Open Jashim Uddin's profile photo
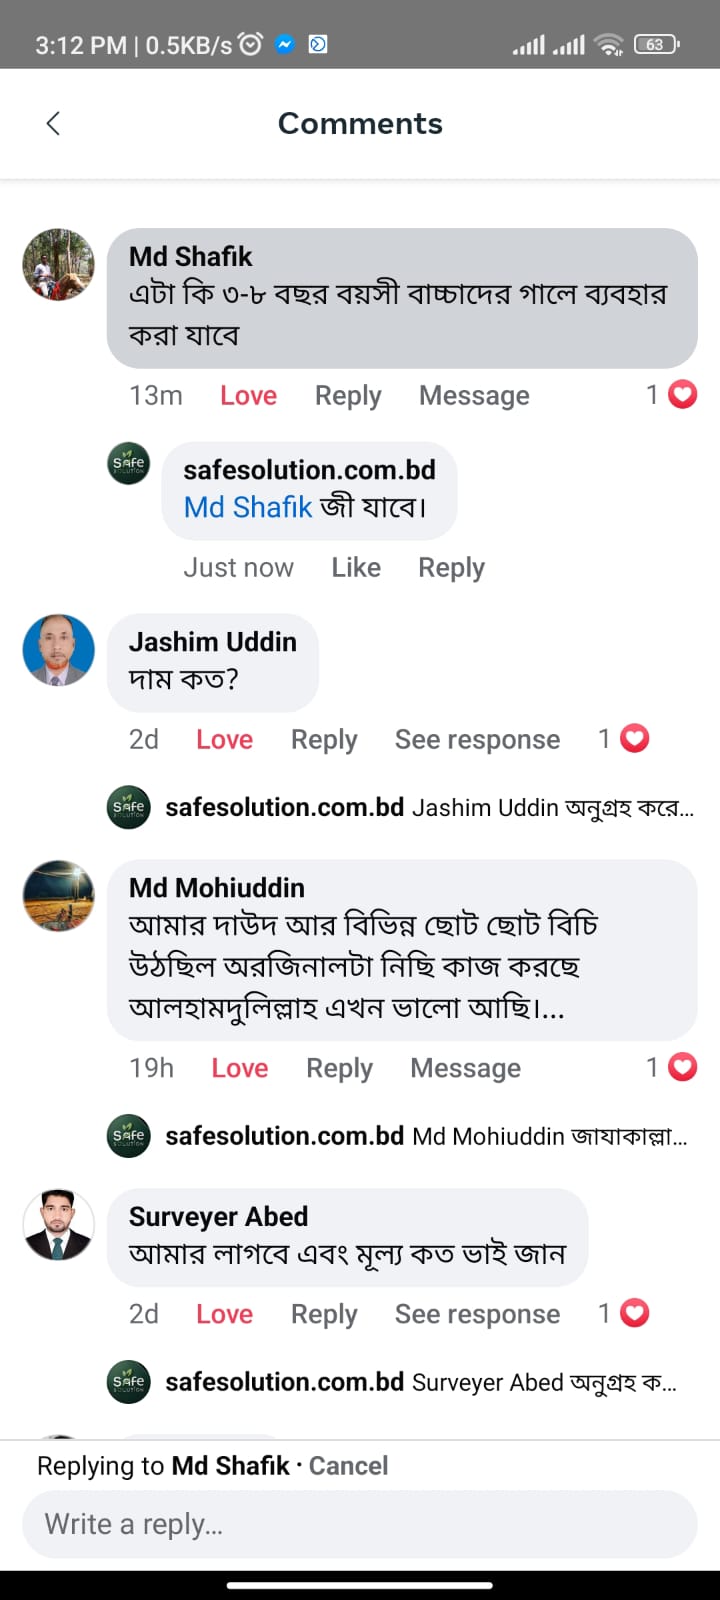 [x=59, y=650]
